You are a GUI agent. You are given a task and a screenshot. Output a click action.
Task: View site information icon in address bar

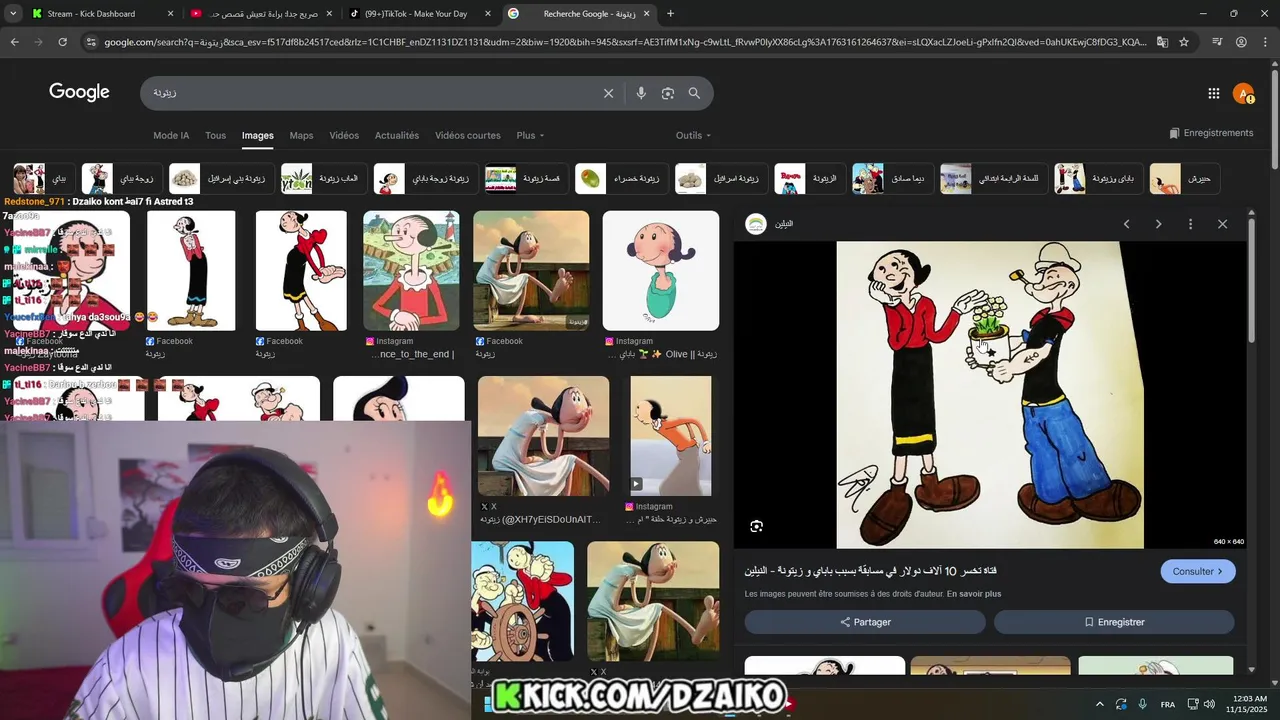(91, 42)
